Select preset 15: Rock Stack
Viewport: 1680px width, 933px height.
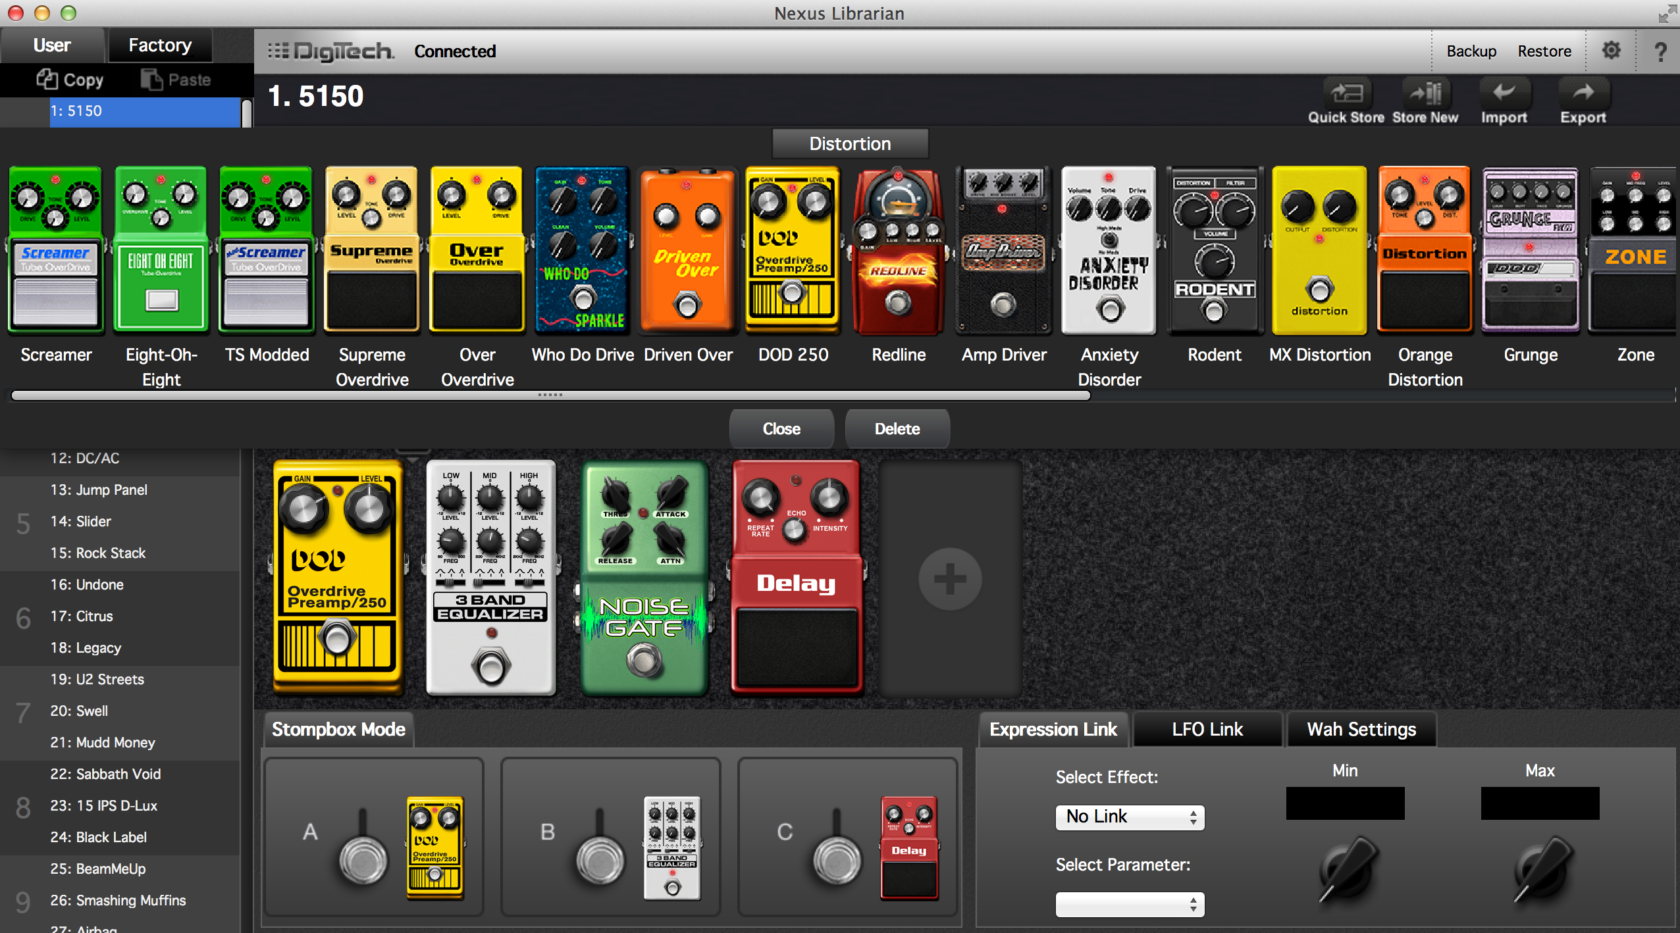(120, 553)
